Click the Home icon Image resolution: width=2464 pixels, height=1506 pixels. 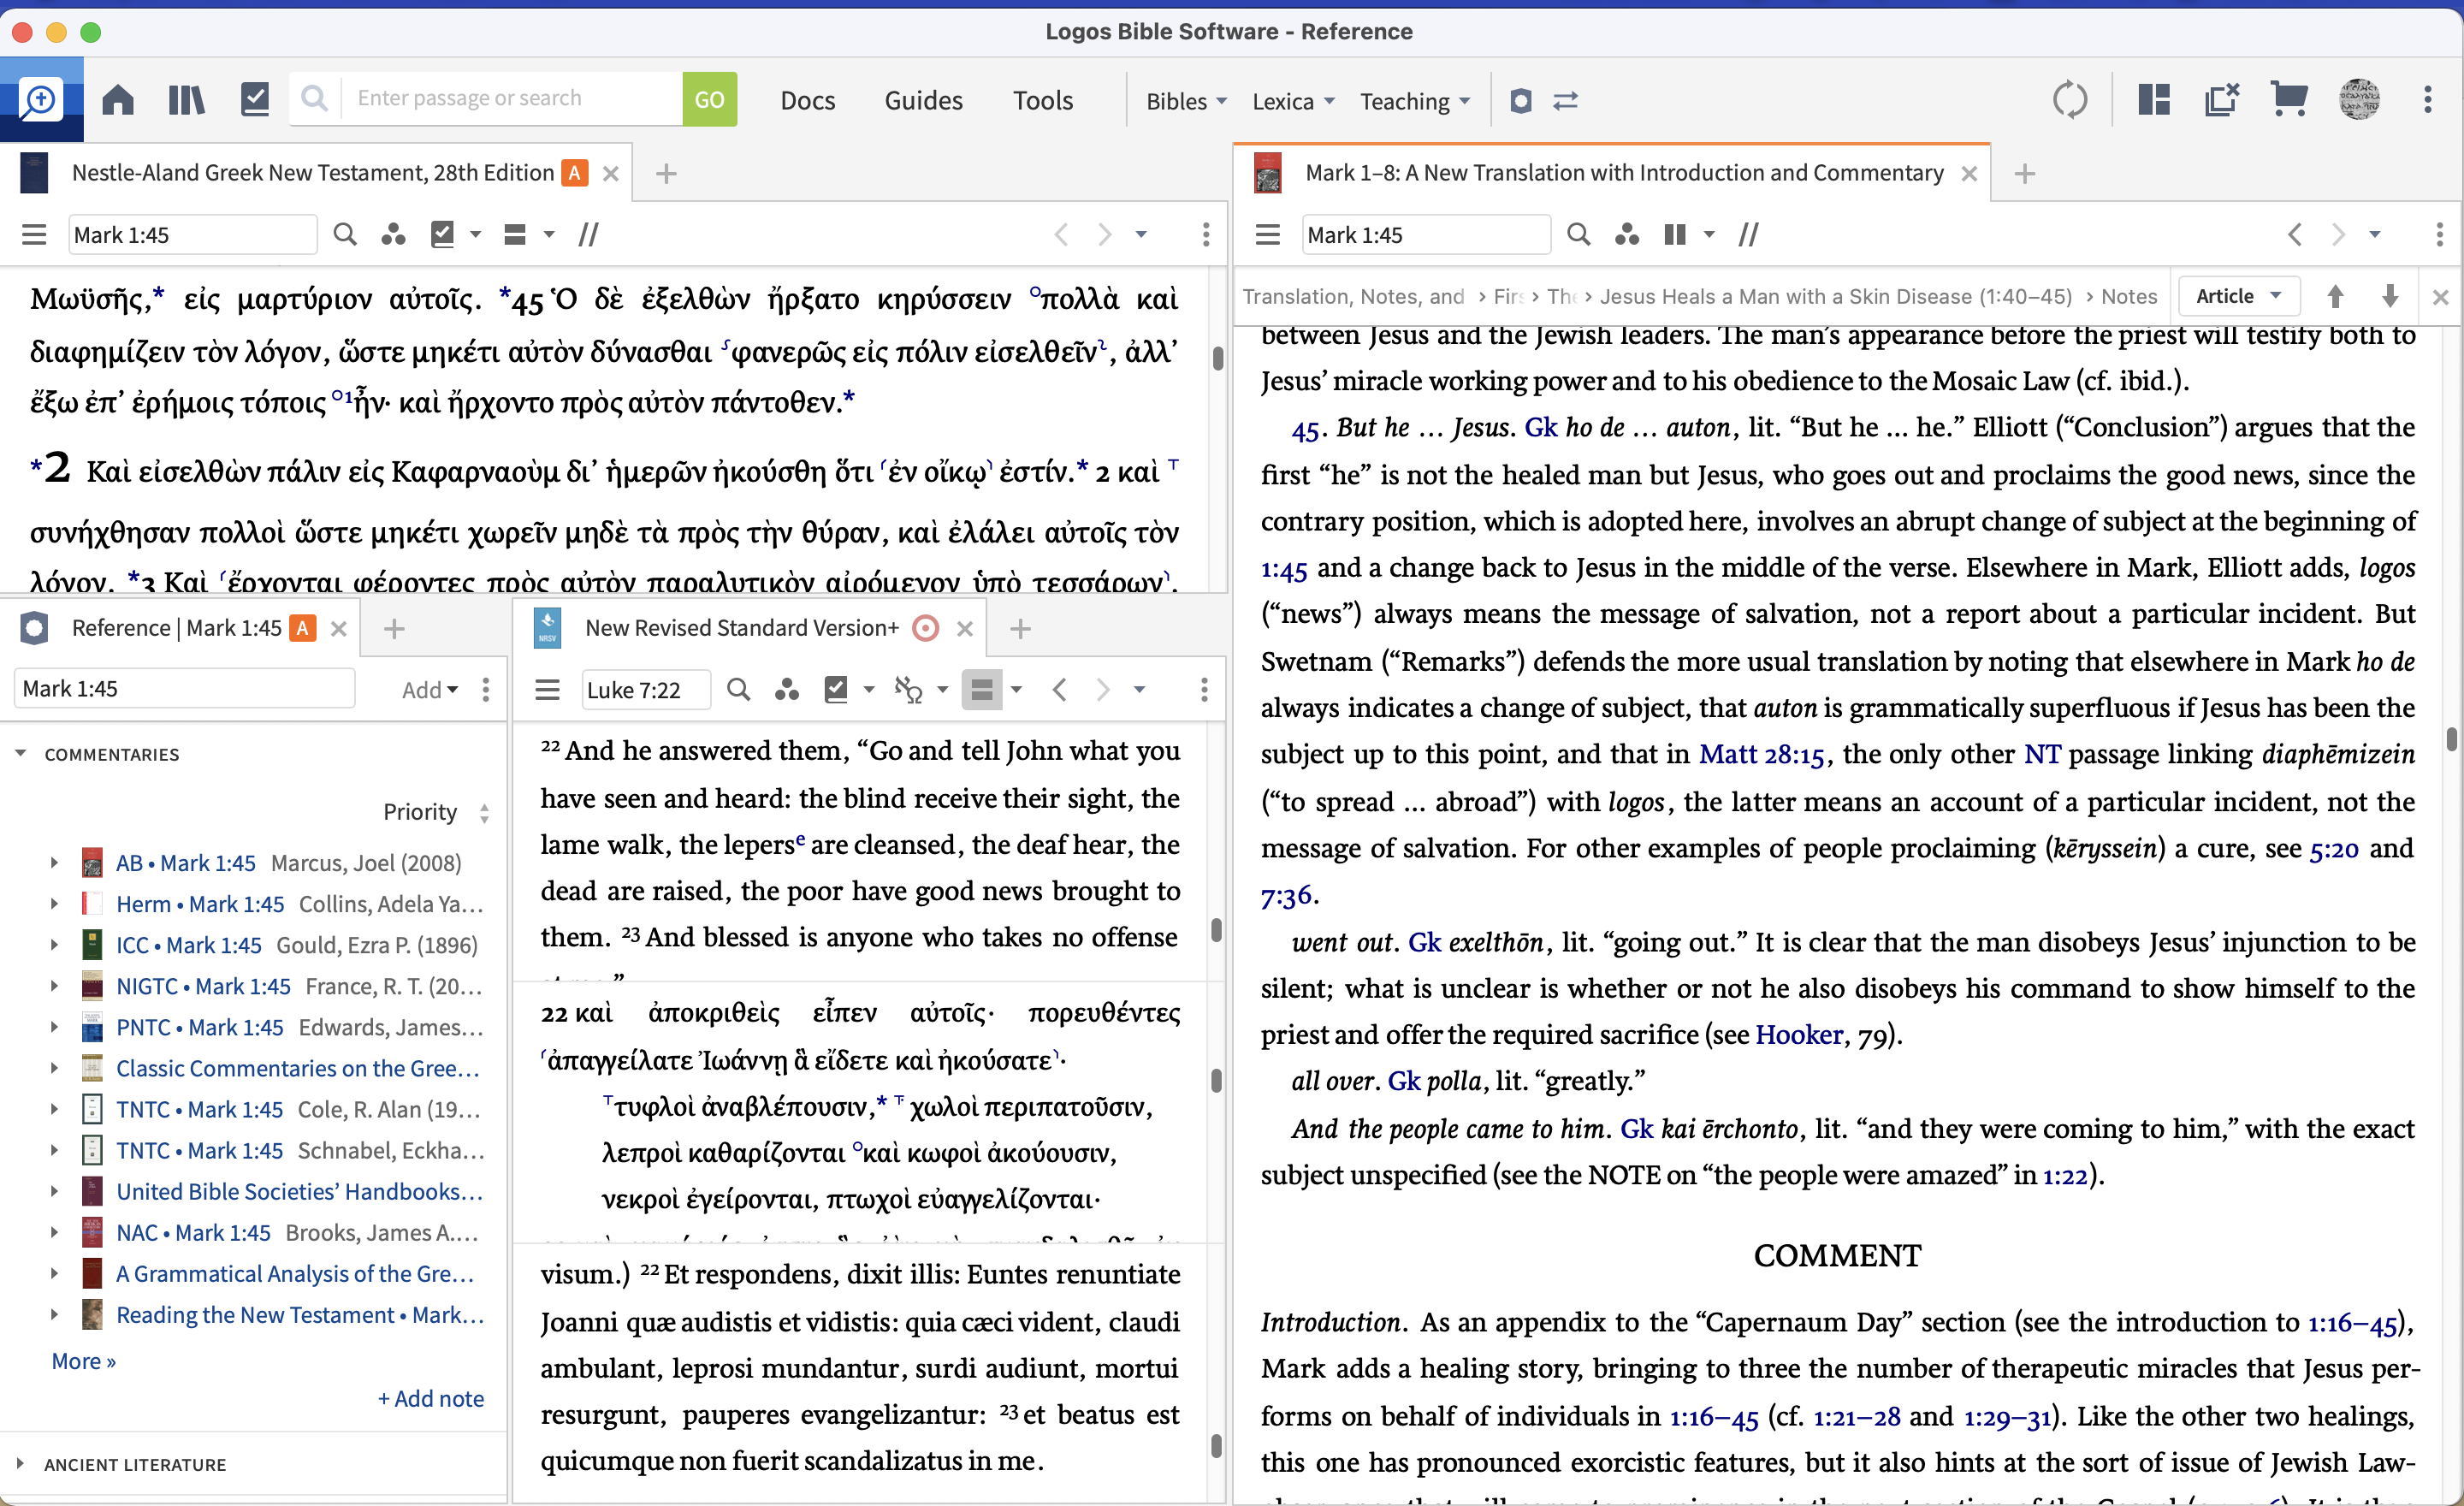[118, 100]
